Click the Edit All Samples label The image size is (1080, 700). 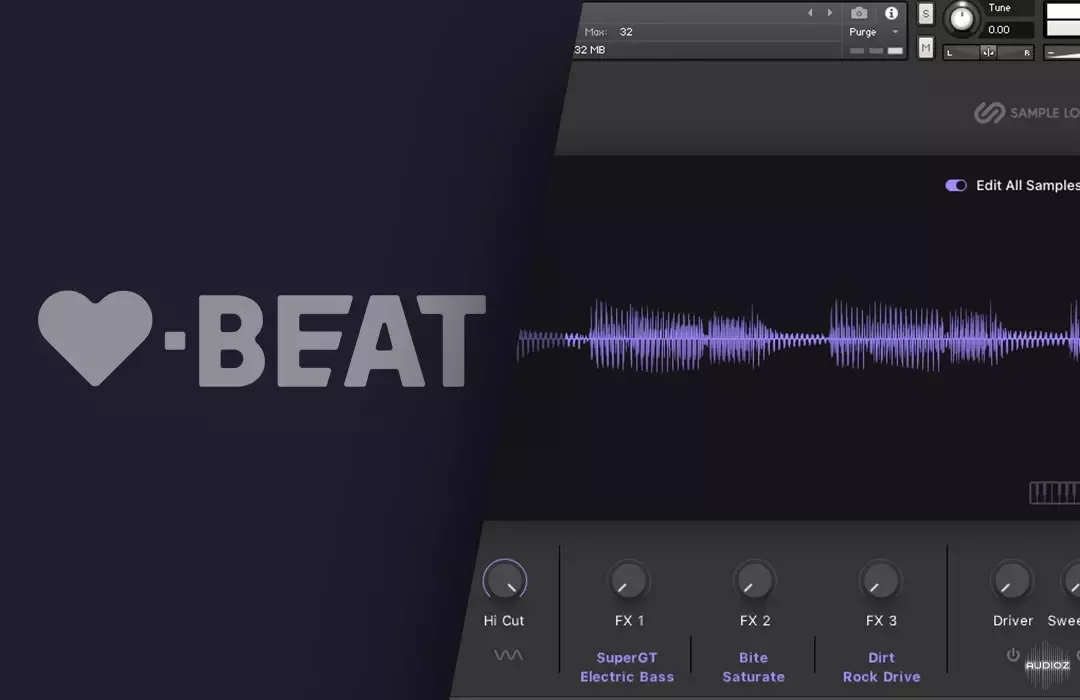(x=1028, y=185)
